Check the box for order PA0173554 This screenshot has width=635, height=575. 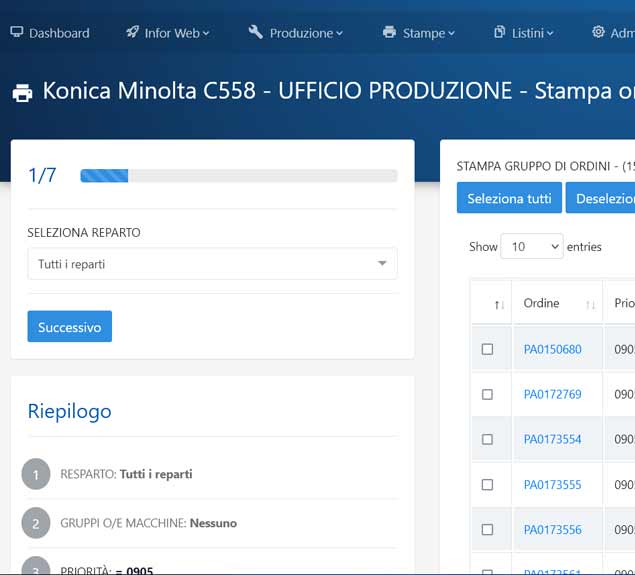(x=487, y=439)
